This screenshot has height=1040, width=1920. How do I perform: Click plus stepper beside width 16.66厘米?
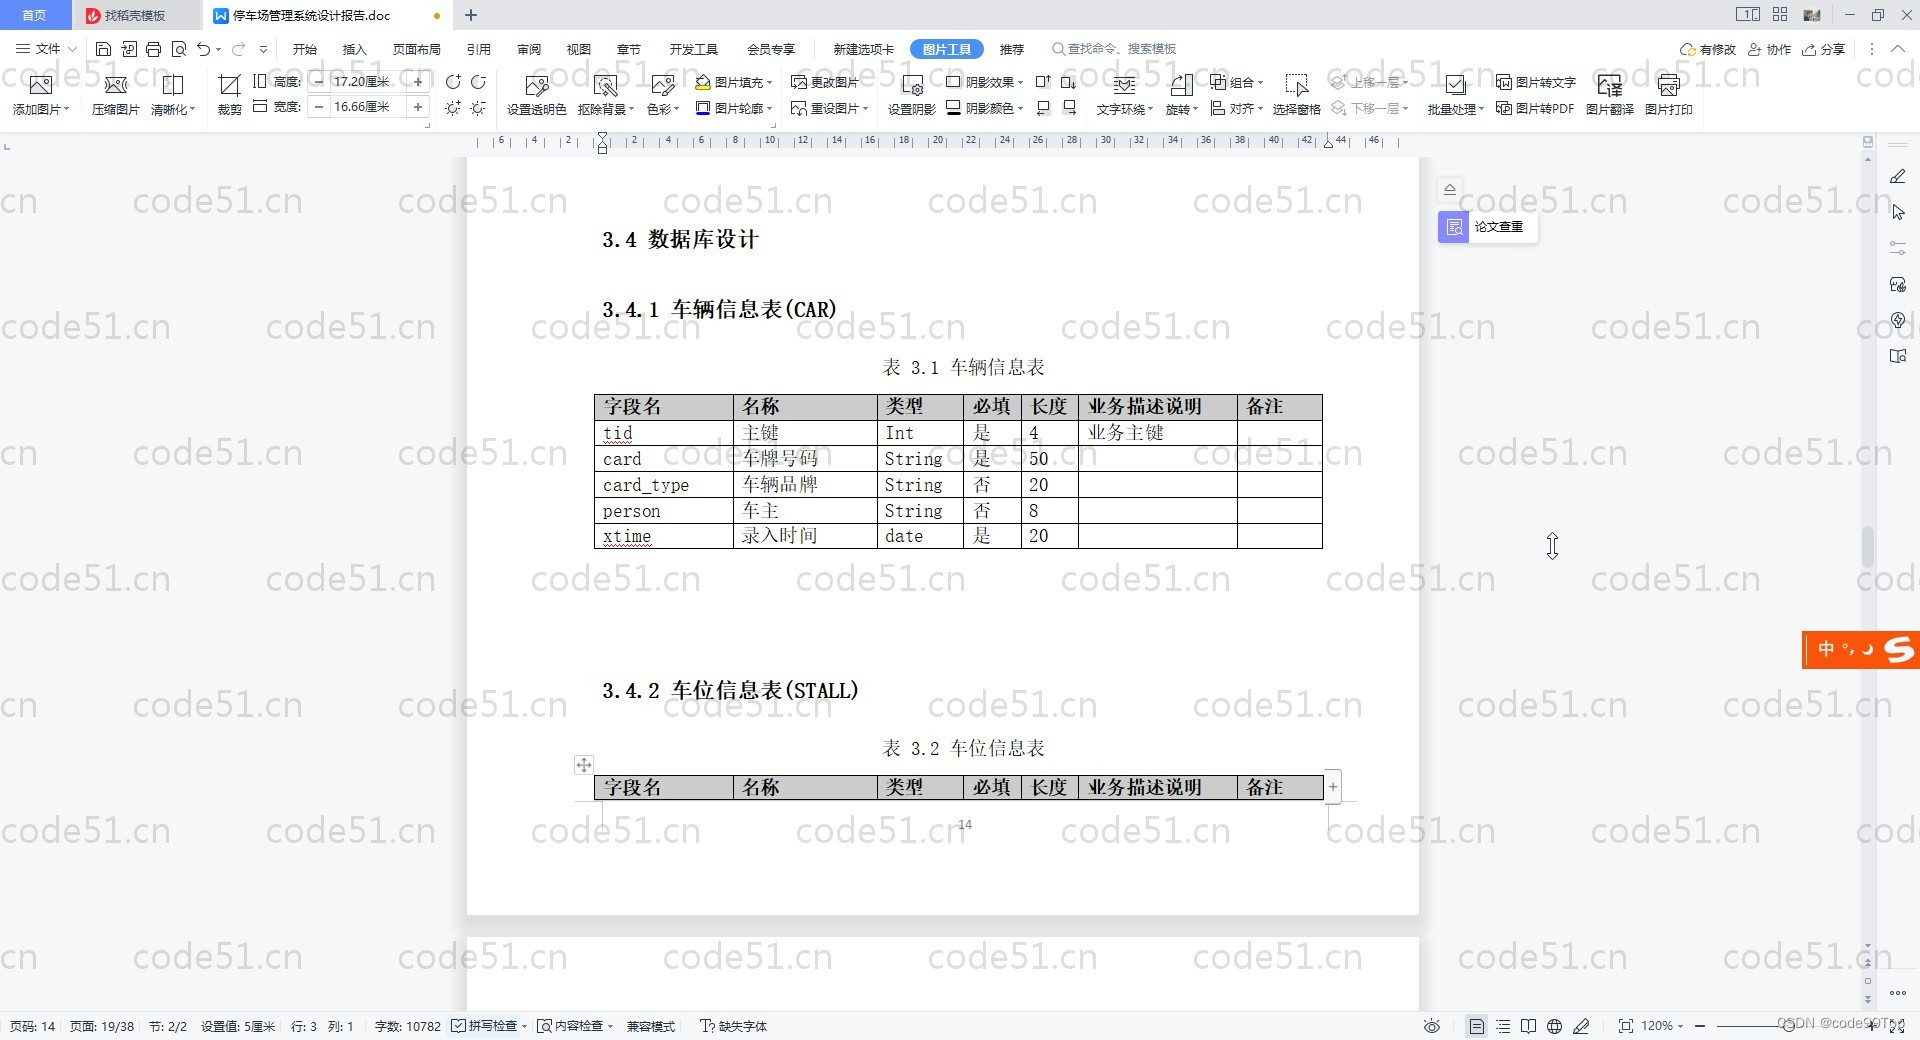(418, 107)
